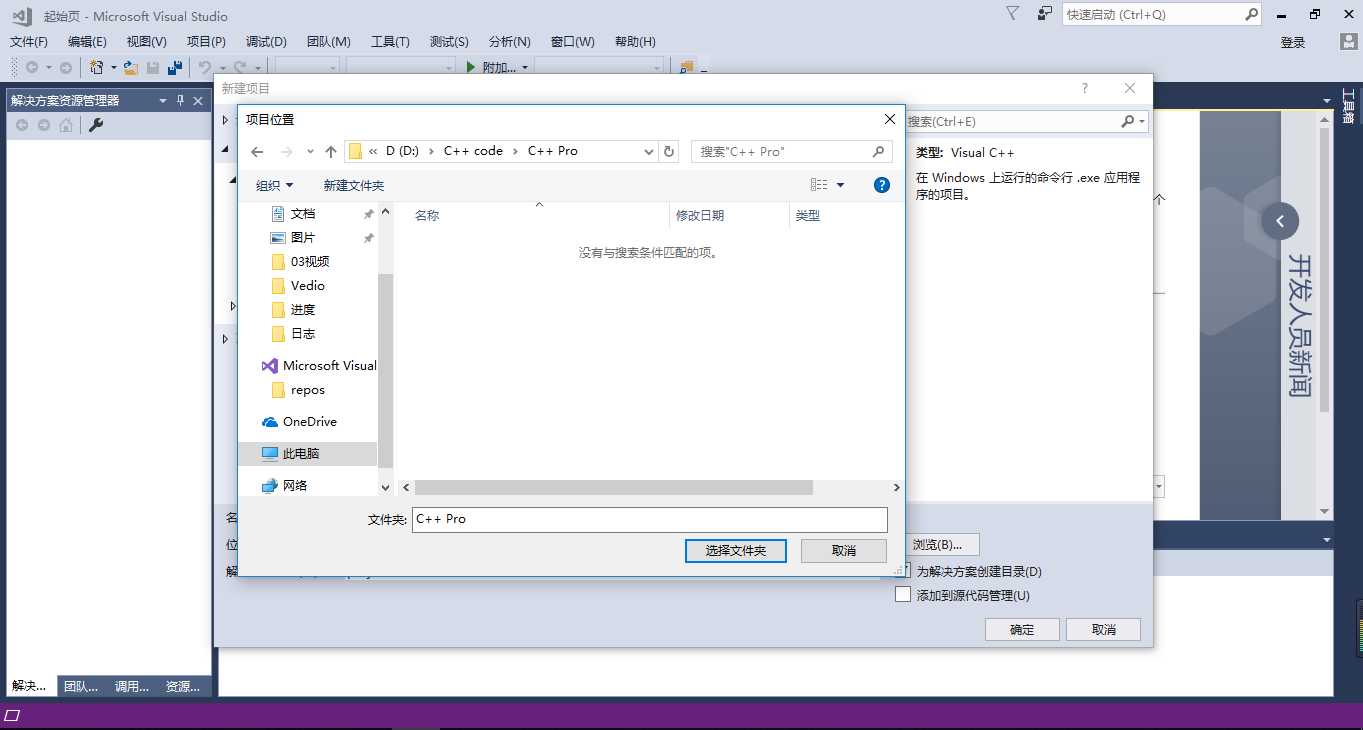Open the 附加 start dropdown arrow

click(x=526, y=67)
